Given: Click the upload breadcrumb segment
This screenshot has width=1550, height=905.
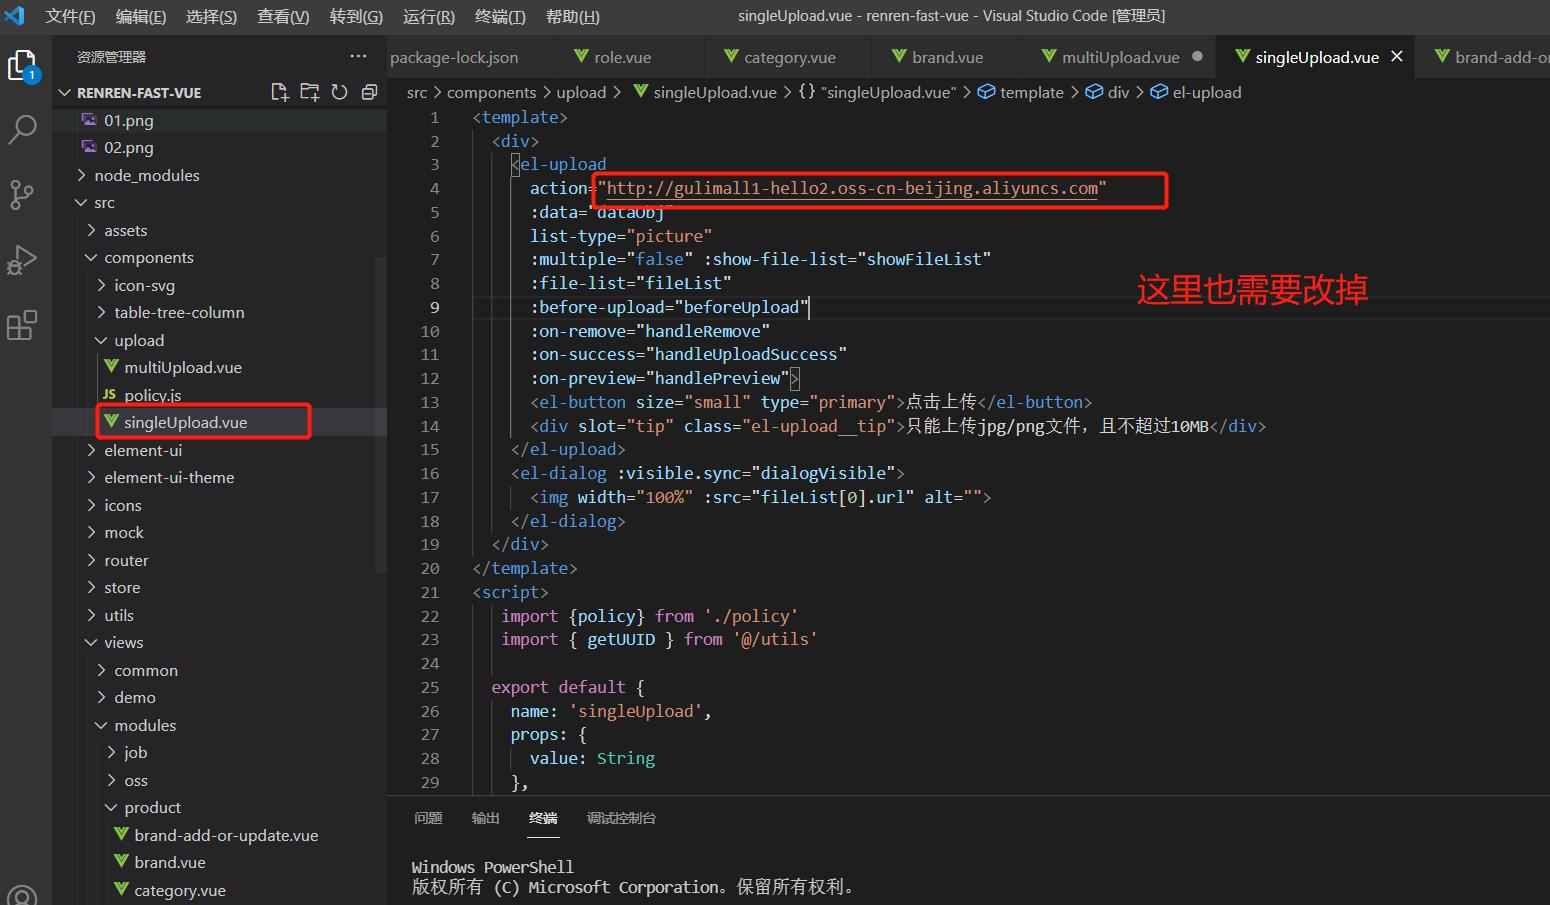Looking at the screenshot, I should pos(581,92).
